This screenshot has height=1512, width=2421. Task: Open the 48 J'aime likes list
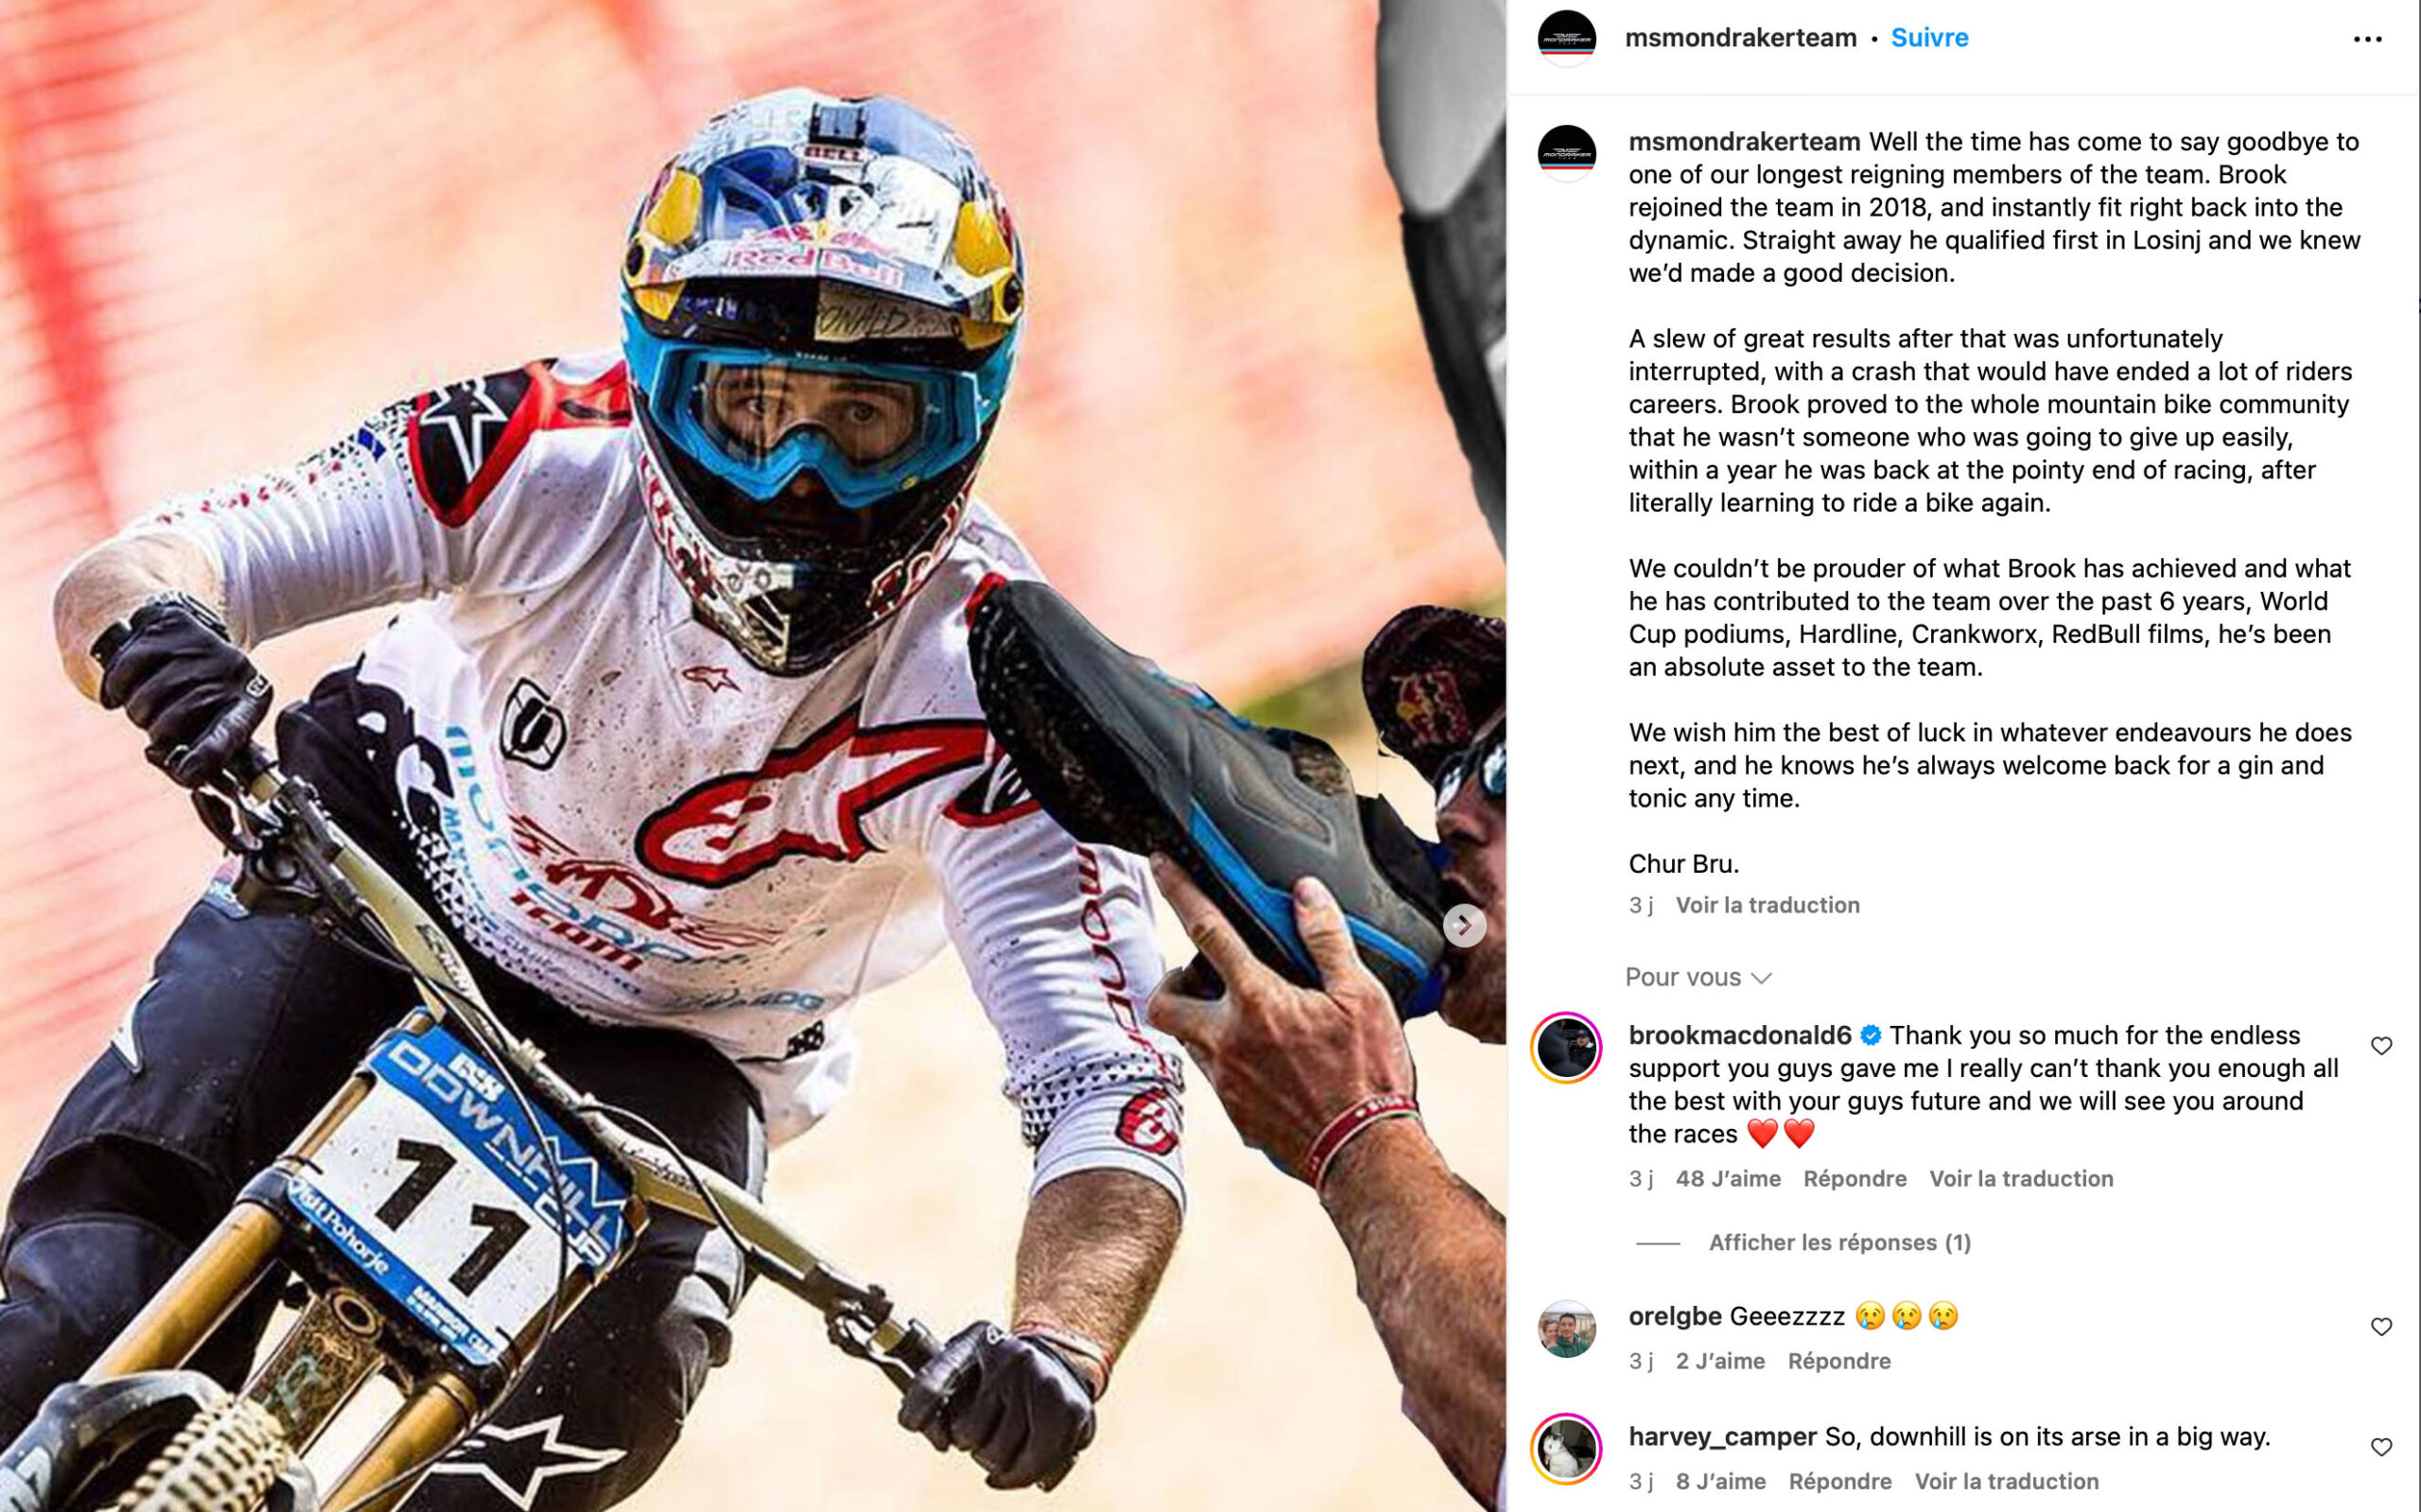[x=1727, y=1179]
